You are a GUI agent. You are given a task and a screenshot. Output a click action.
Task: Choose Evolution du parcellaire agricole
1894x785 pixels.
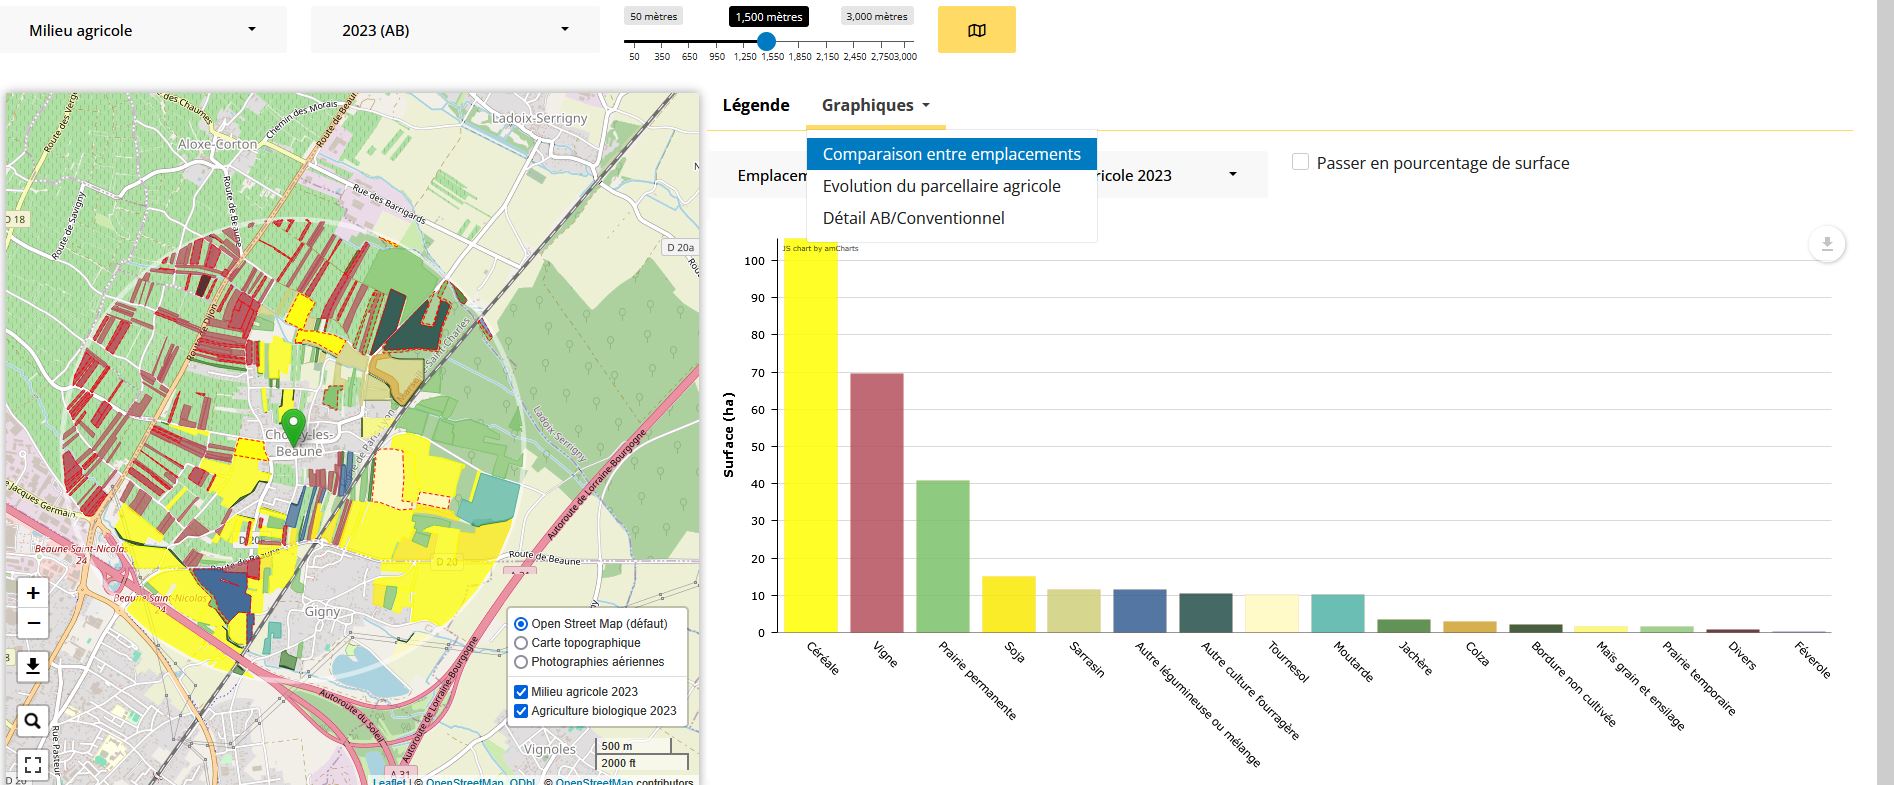pos(952,186)
